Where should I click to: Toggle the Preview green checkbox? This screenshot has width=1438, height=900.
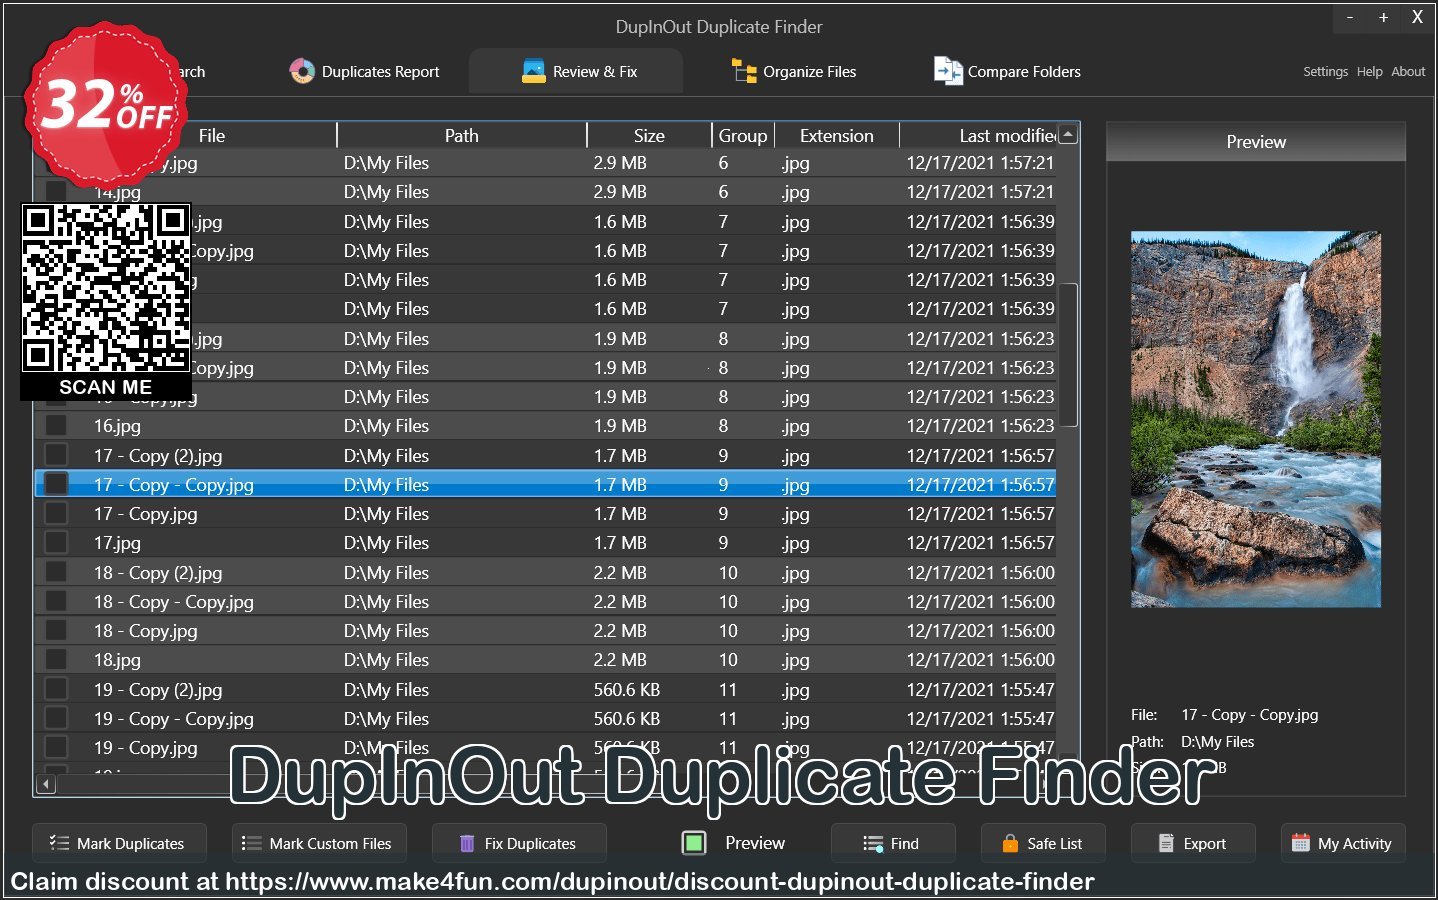pyautogui.click(x=694, y=843)
